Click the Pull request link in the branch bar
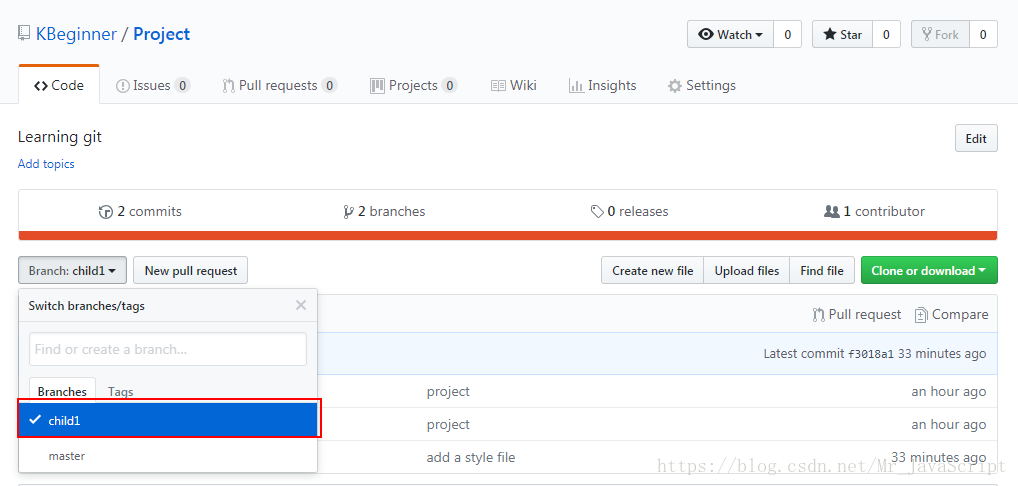Viewport: 1018px width, 486px height. click(857, 315)
